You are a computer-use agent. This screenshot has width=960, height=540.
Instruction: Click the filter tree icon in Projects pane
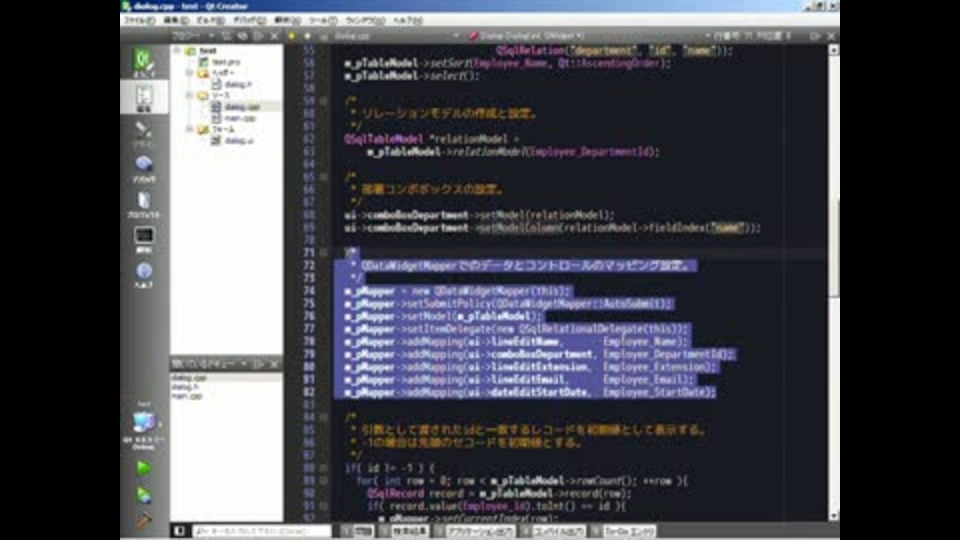coord(226,36)
